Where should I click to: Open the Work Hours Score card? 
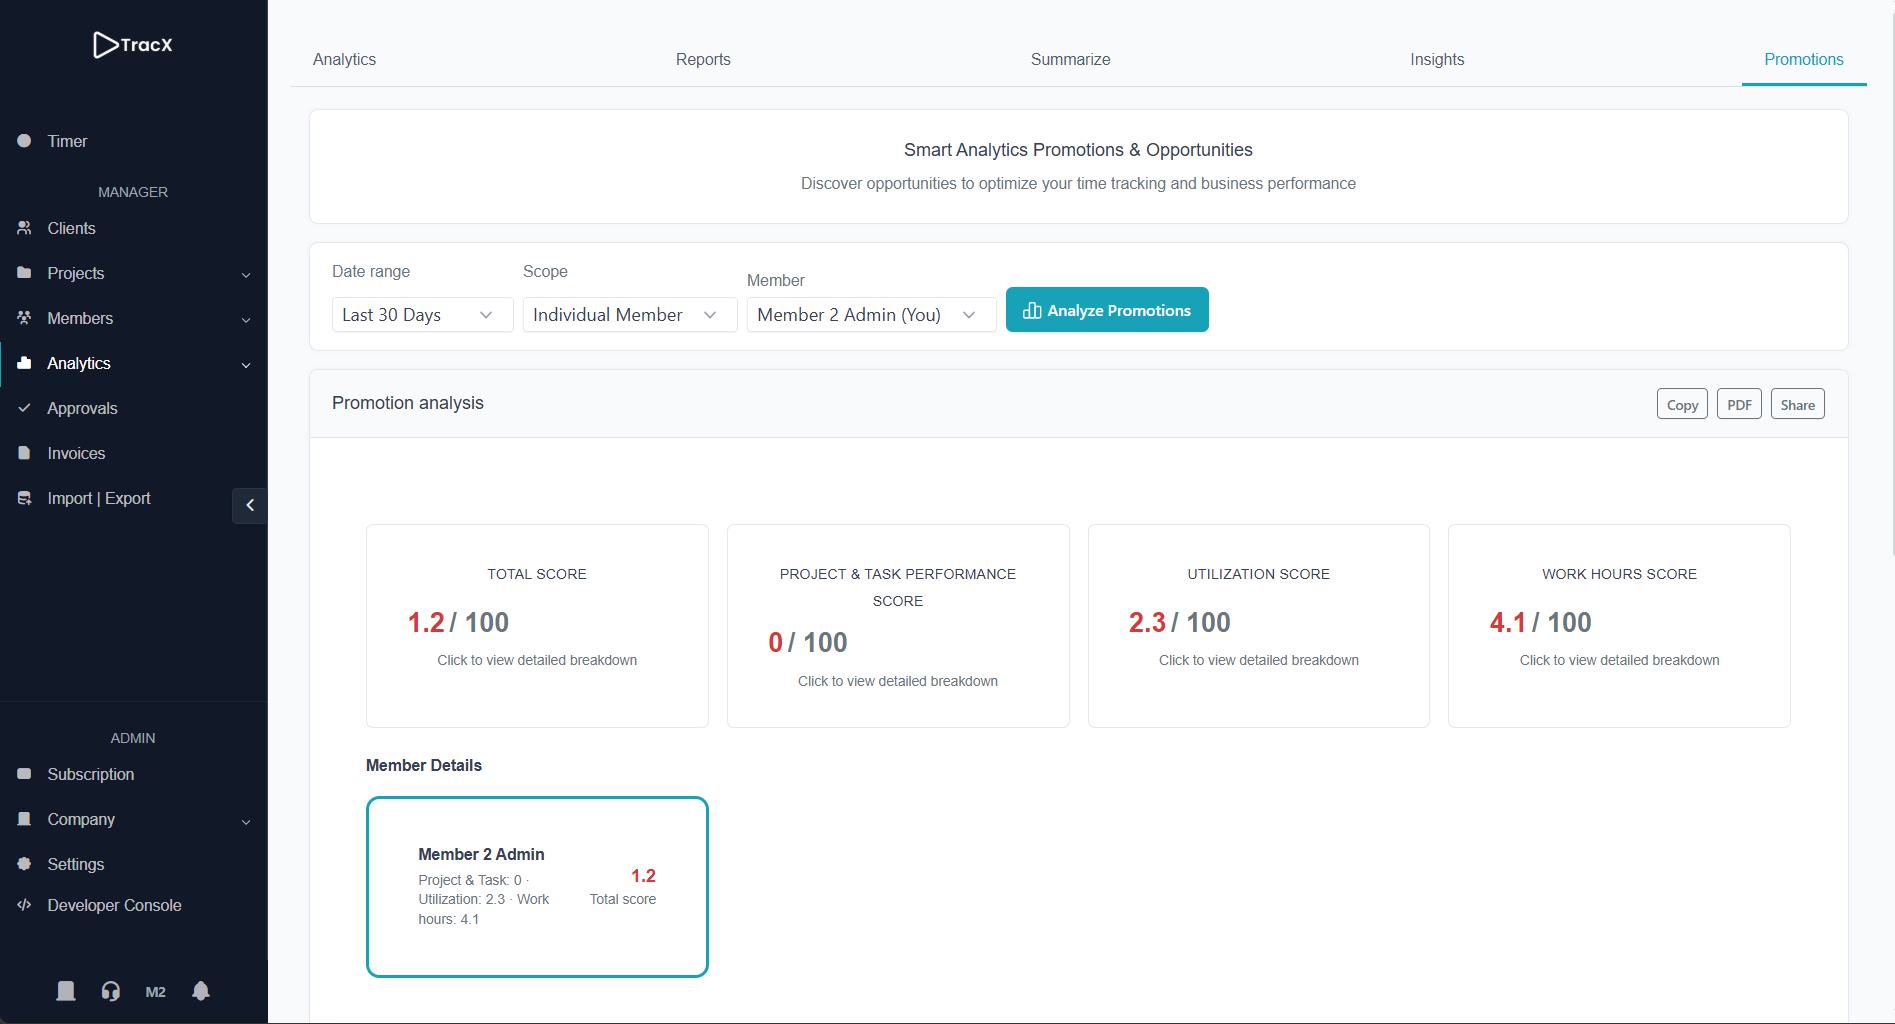1619,626
